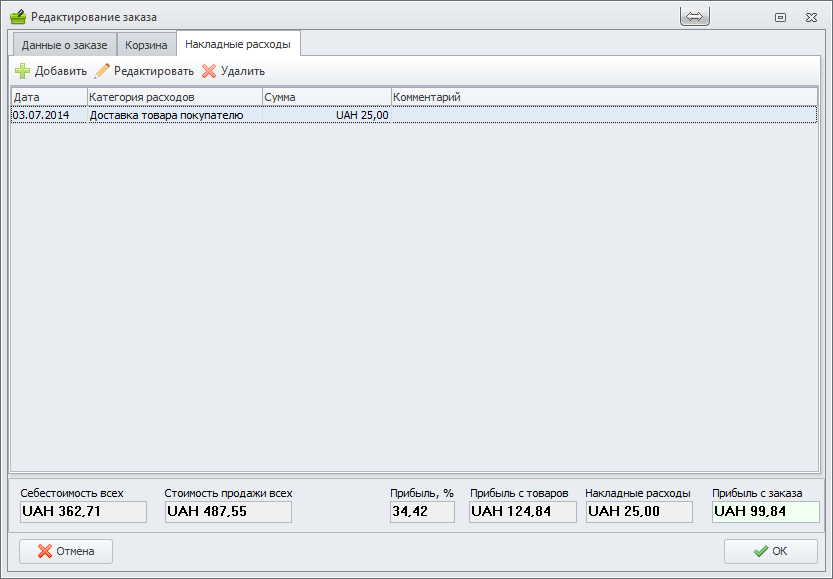The width and height of the screenshot is (833, 579).
Task: Click the pencil Редактировать toolbar button
Action: coord(144,71)
